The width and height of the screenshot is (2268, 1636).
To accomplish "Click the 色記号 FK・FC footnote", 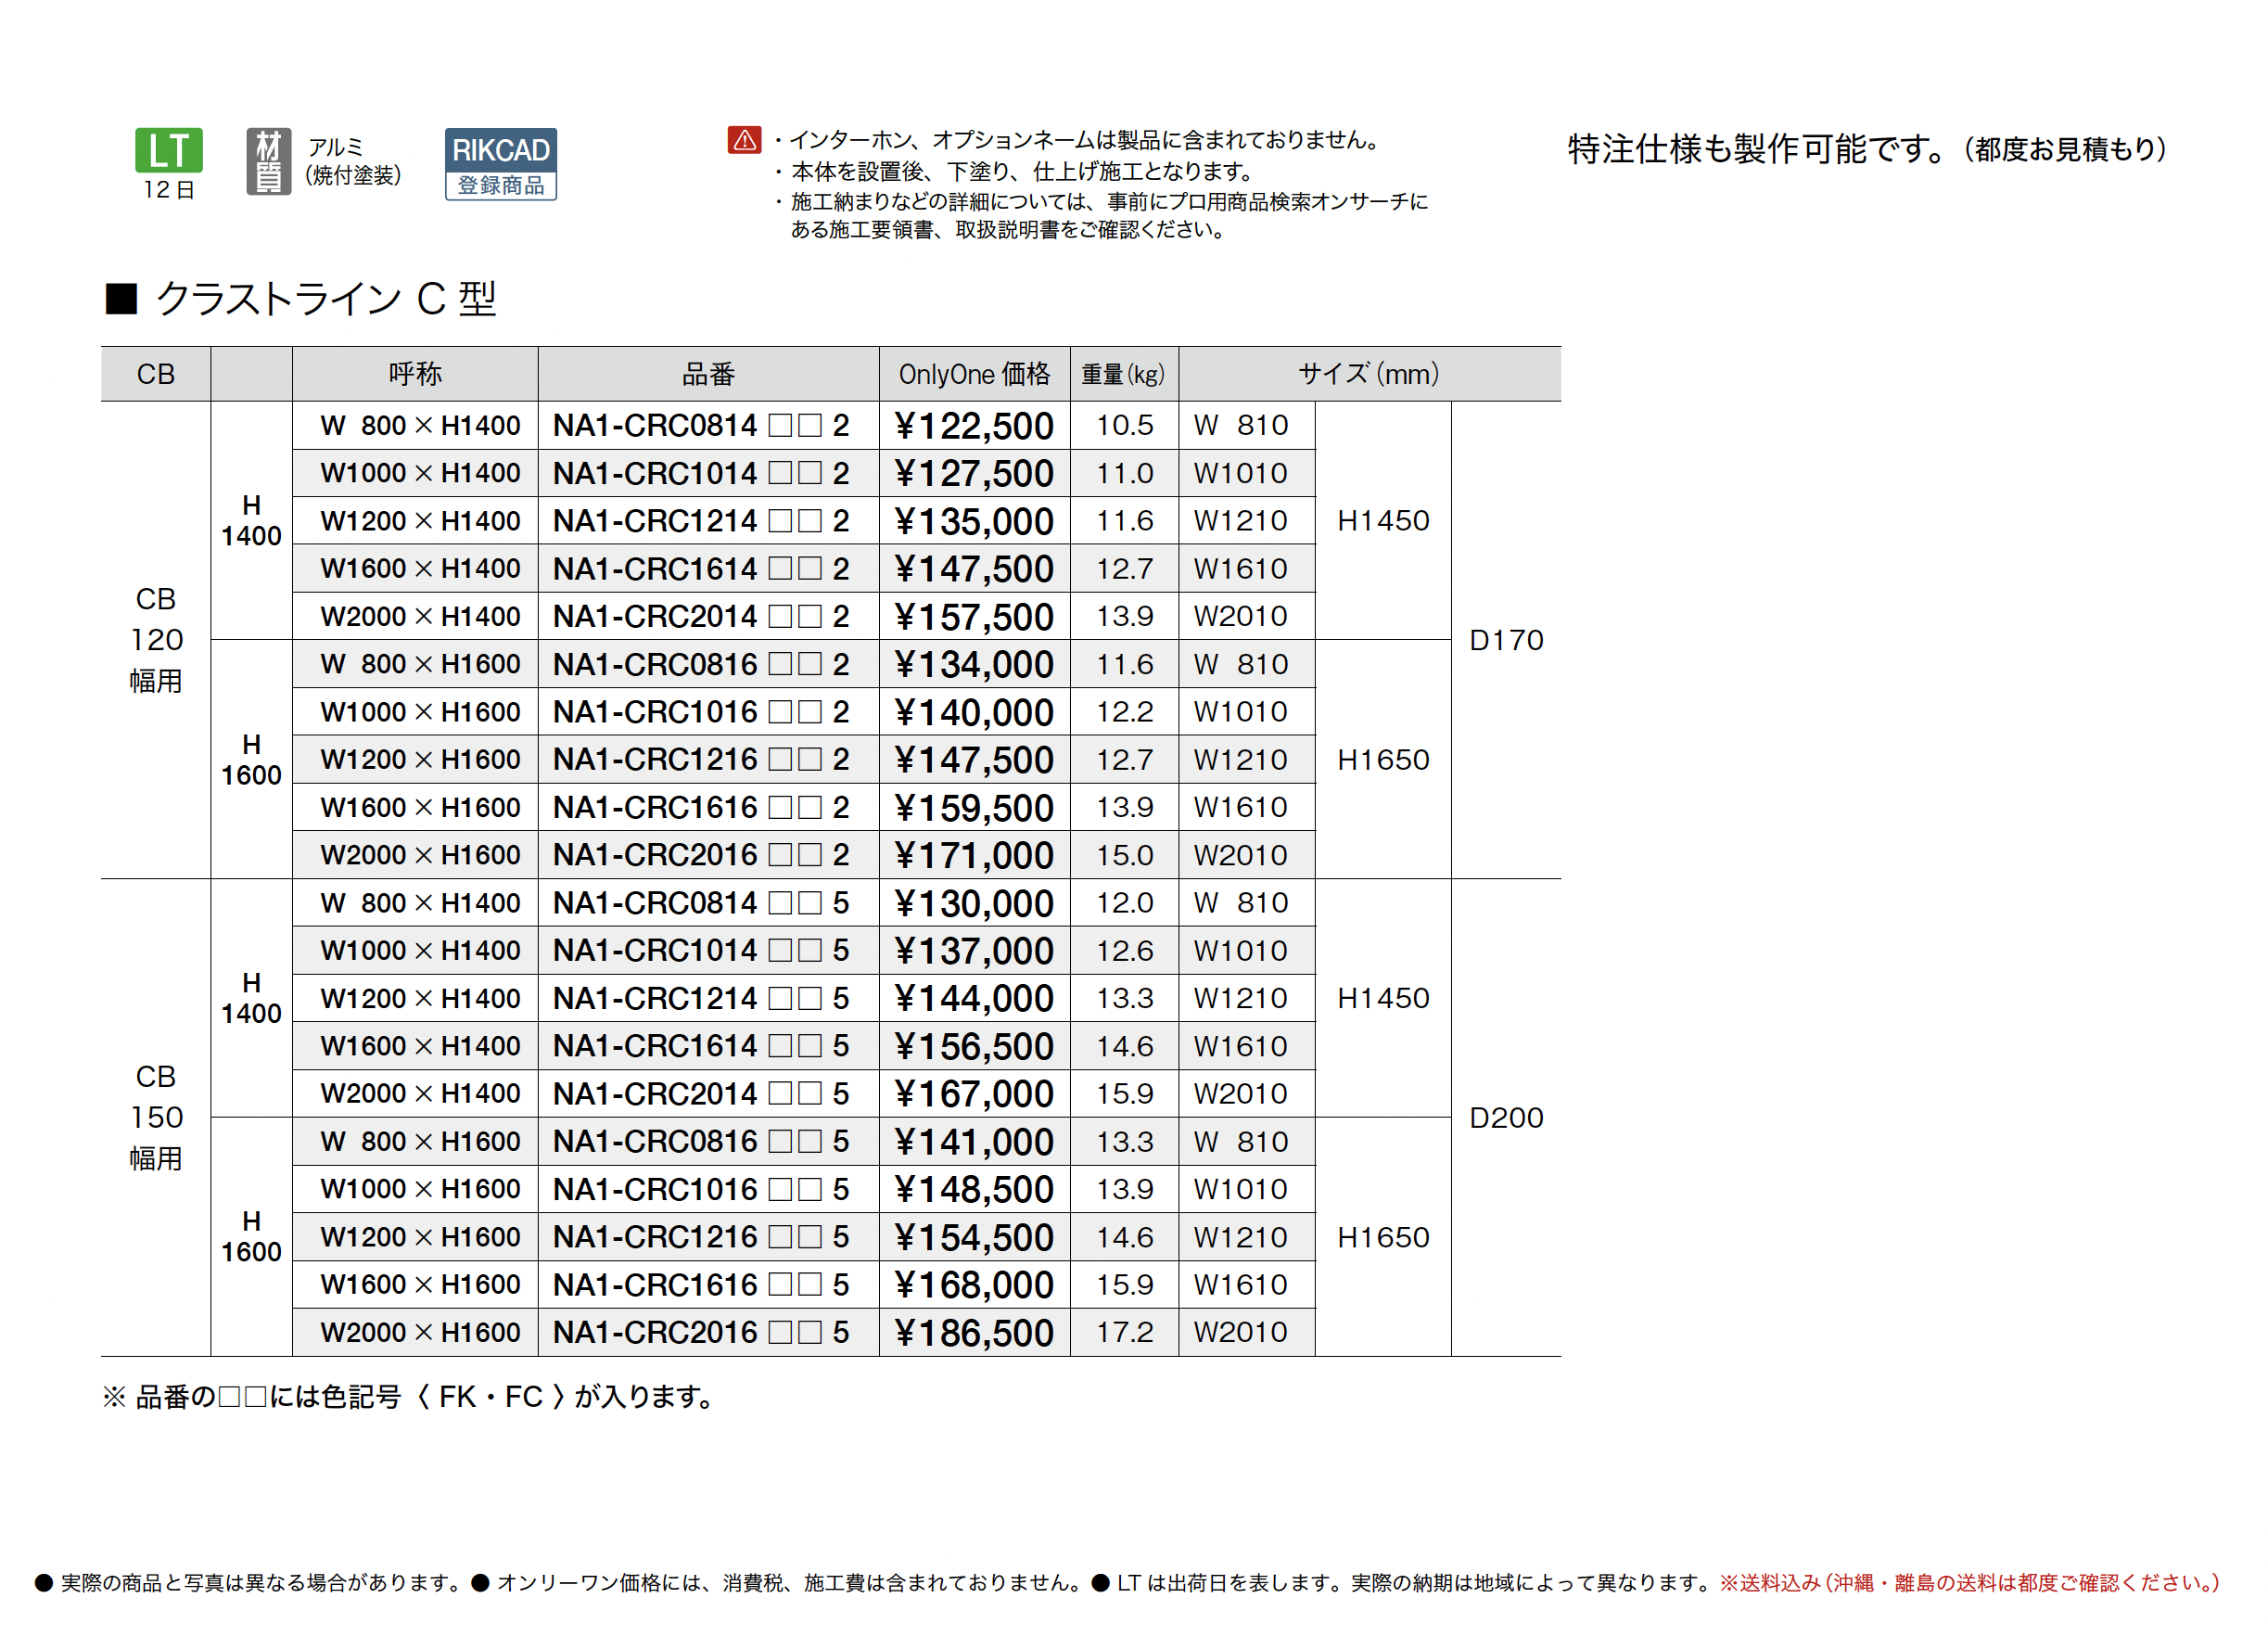I will tap(410, 1396).
